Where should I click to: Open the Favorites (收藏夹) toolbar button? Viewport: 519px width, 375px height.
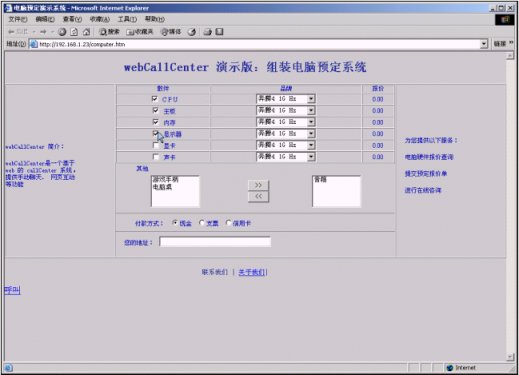(139, 32)
